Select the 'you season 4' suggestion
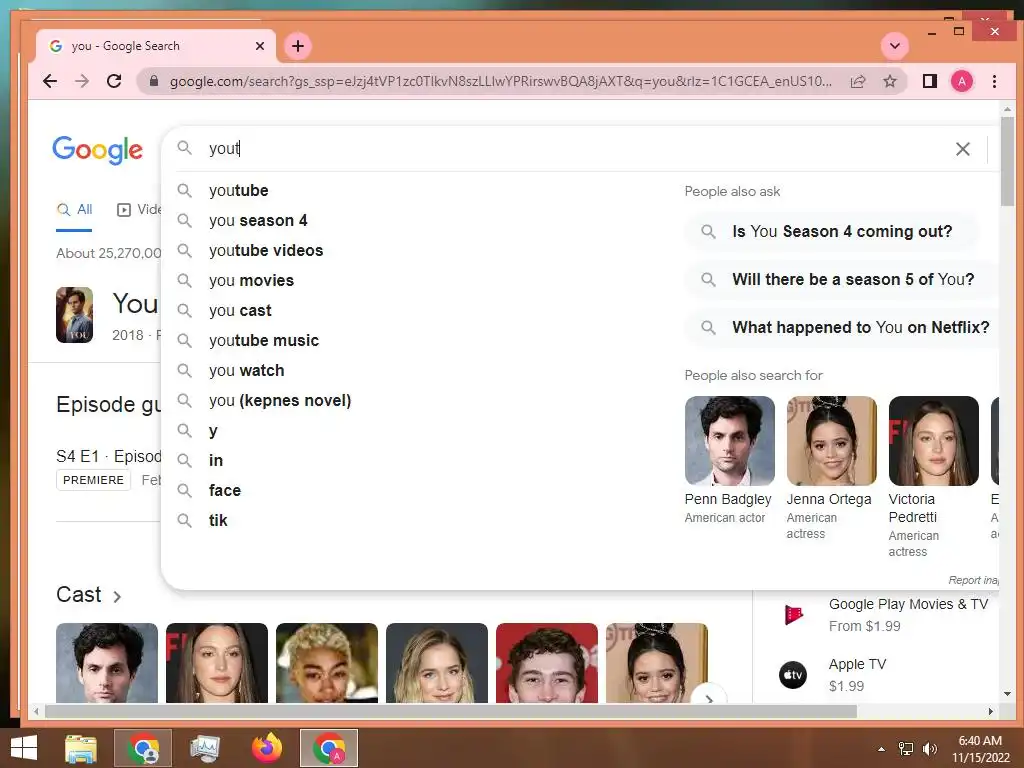 pyautogui.click(x=418, y=220)
